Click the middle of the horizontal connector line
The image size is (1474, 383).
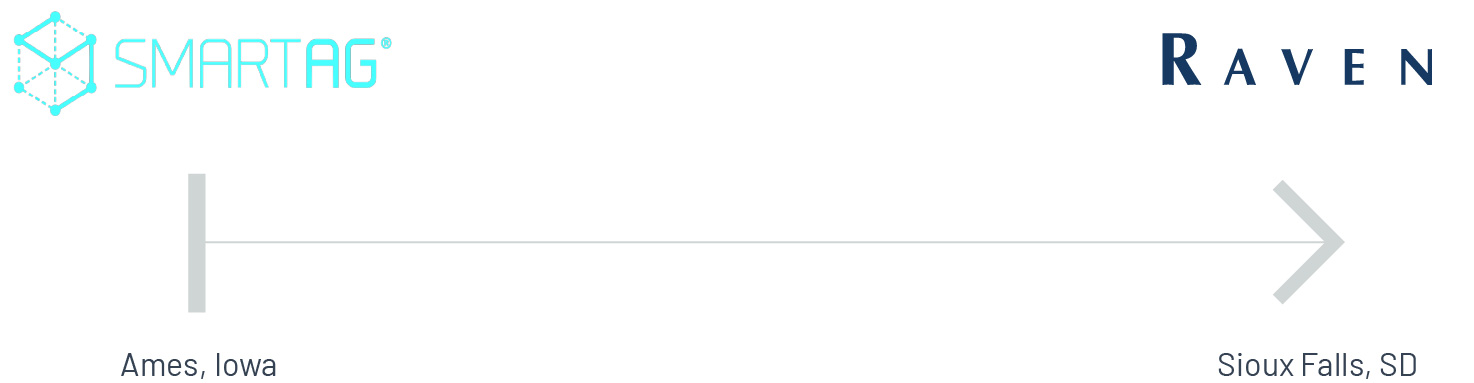tap(770, 242)
